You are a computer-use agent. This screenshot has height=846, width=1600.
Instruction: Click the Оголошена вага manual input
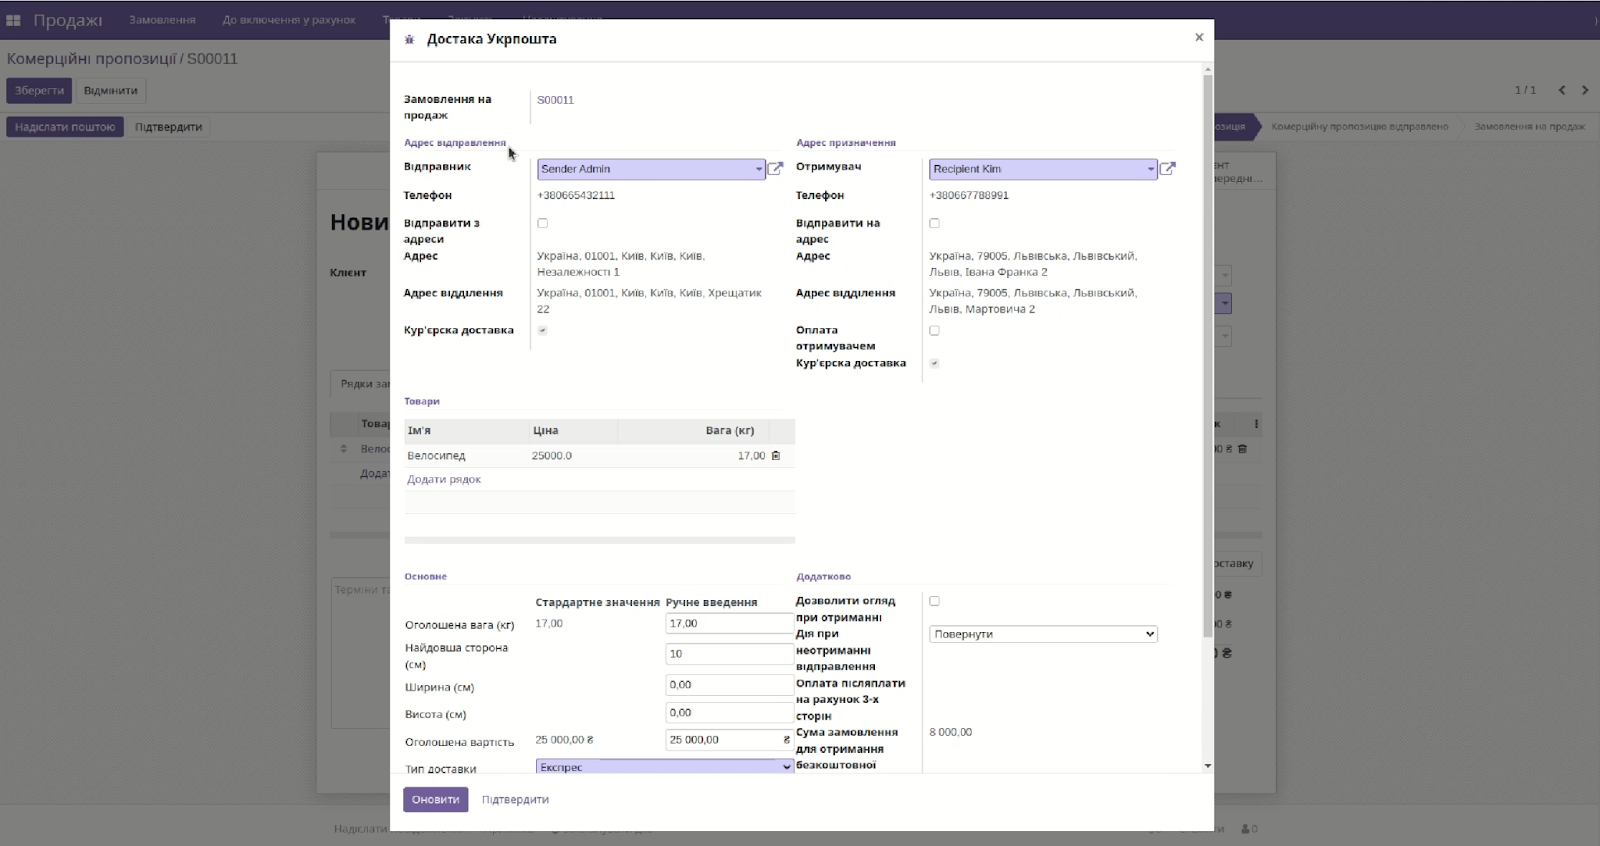730,624
